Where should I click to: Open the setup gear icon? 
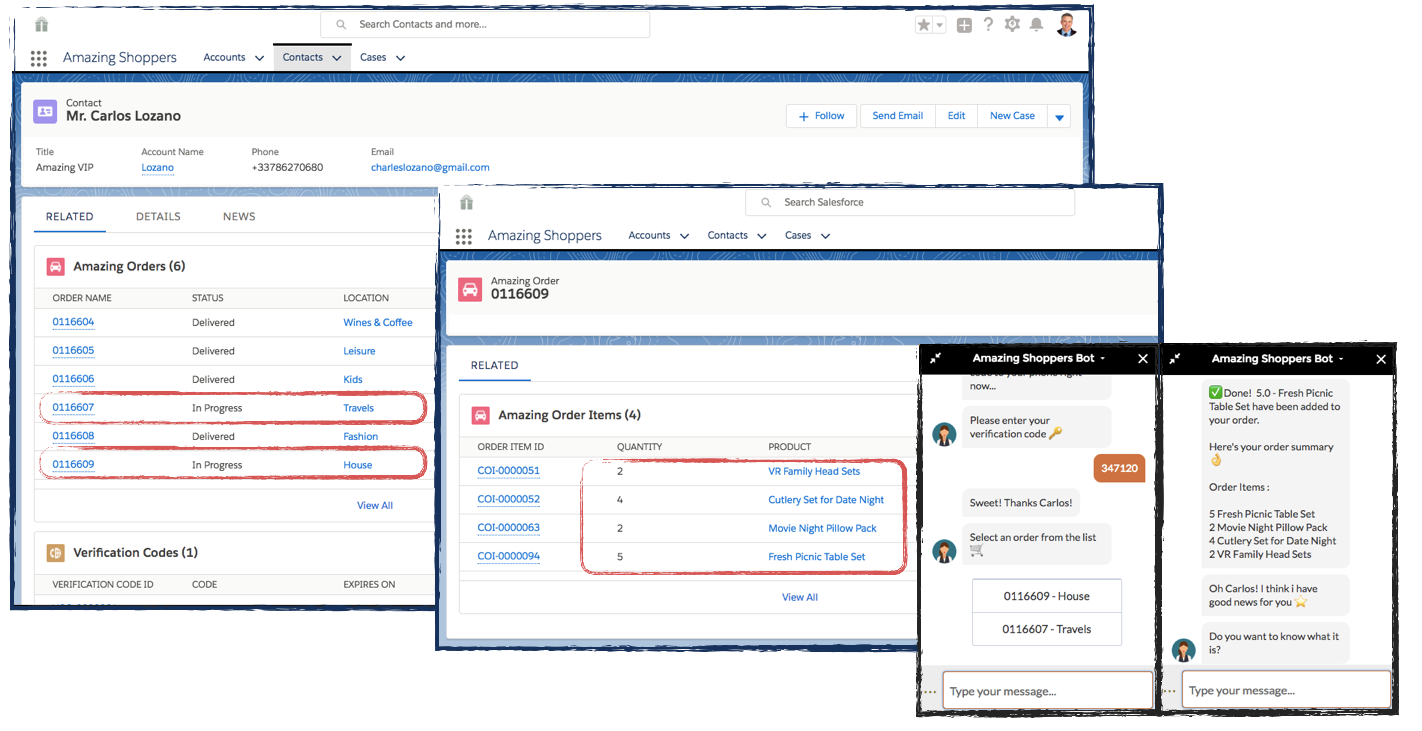tap(1012, 24)
